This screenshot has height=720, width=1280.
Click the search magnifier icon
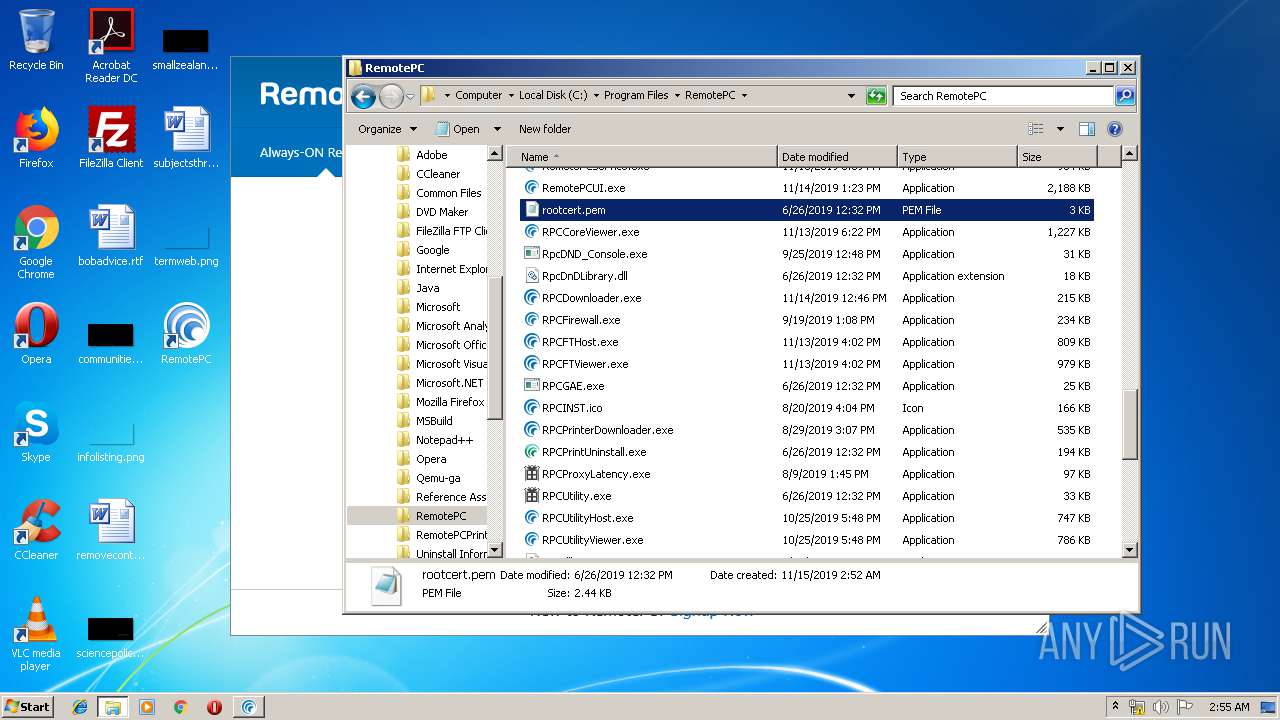coord(1125,96)
